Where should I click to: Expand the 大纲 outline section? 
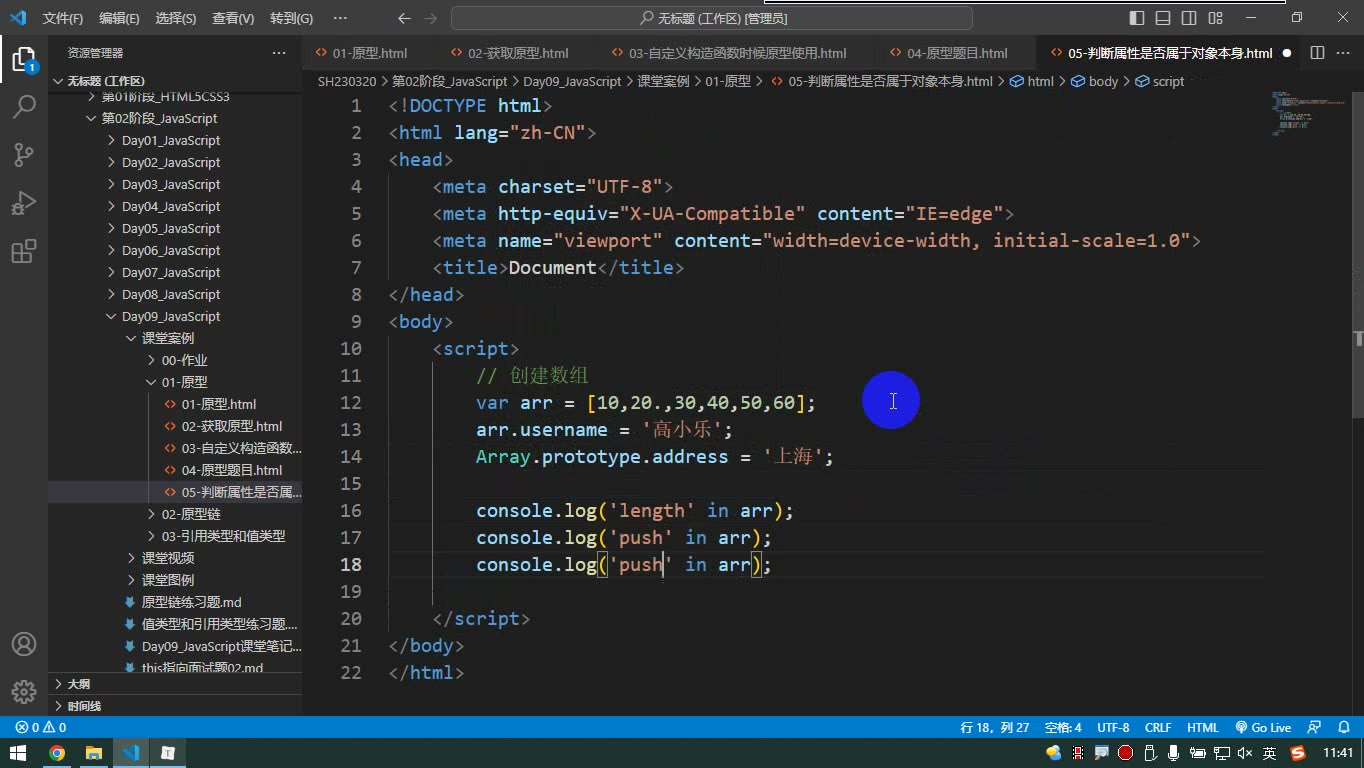78,684
